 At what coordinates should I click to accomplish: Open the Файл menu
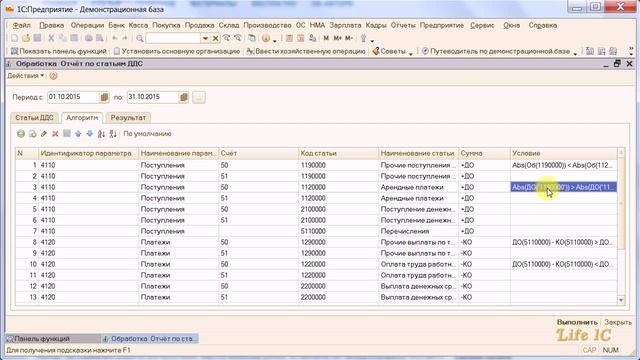click(x=21, y=25)
